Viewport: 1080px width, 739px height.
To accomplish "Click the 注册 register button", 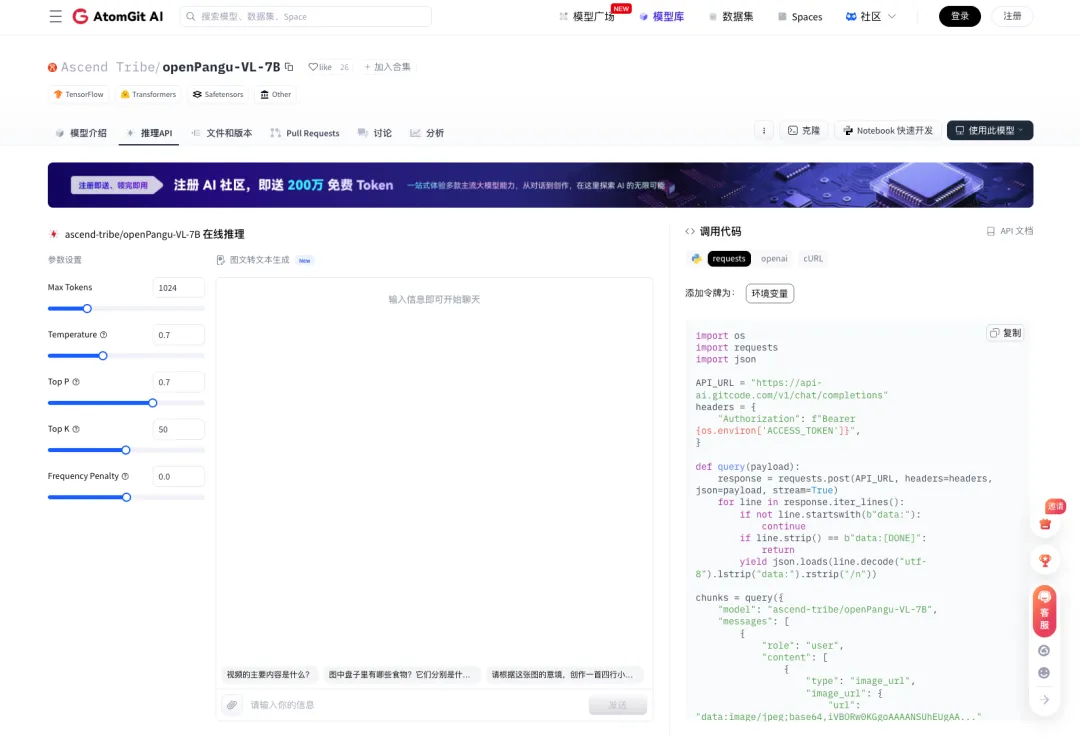I will (1012, 17).
